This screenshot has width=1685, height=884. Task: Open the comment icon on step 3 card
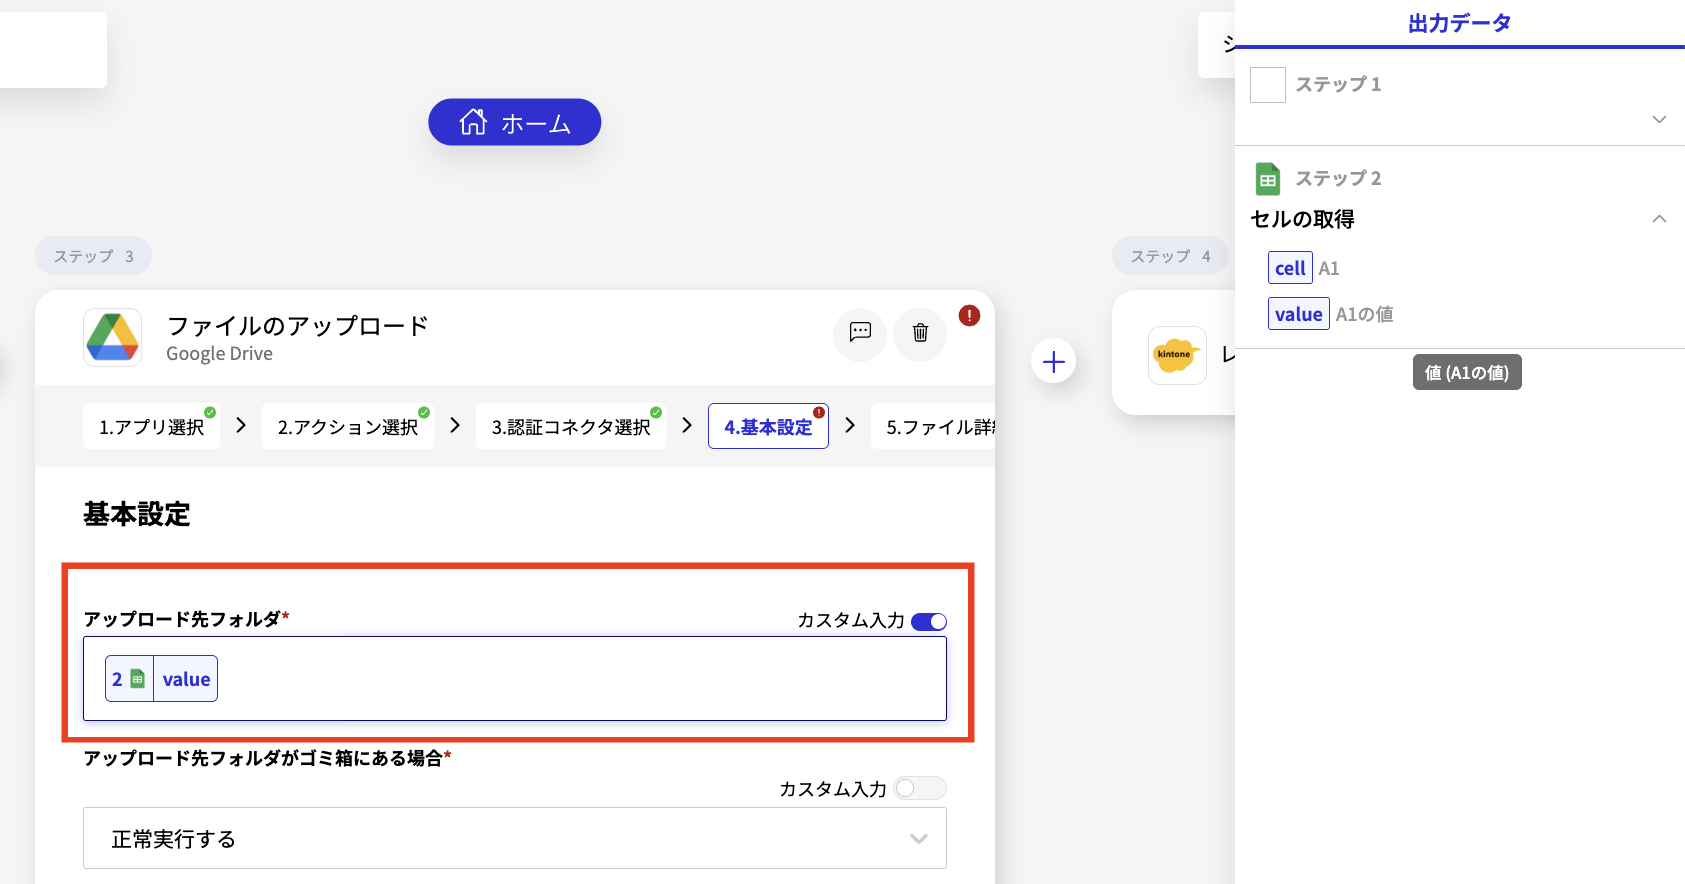(860, 333)
